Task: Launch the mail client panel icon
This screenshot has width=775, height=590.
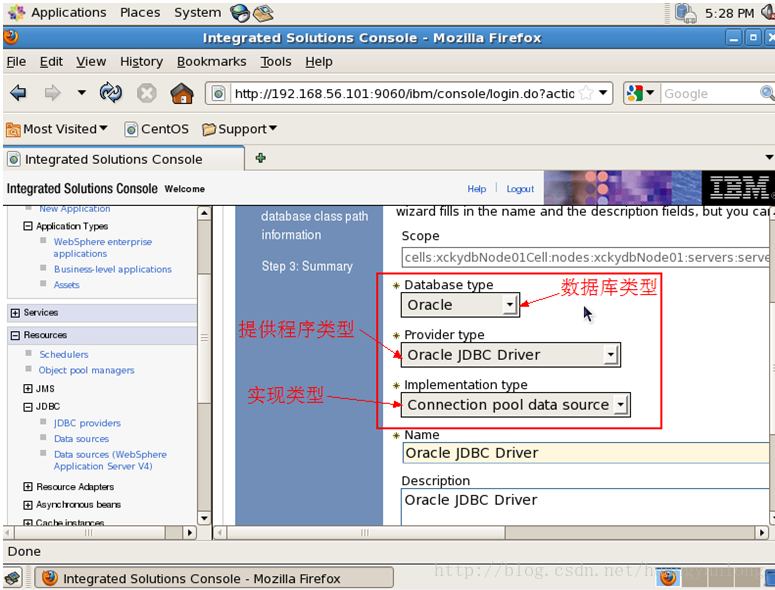Action: click(263, 13)
